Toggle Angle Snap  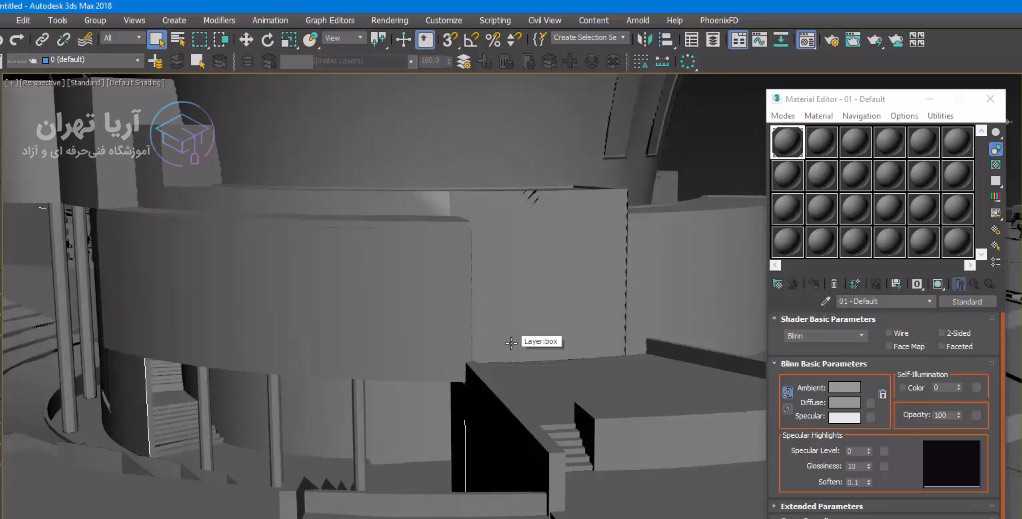(x=471, y=40)
